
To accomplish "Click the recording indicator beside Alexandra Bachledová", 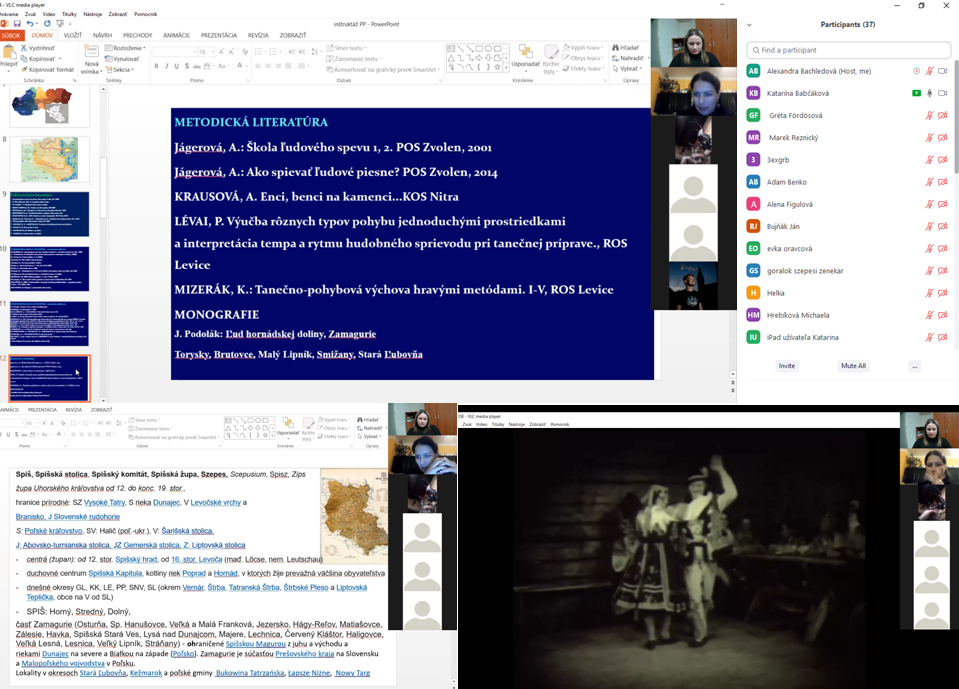I will tap(917, 71).
